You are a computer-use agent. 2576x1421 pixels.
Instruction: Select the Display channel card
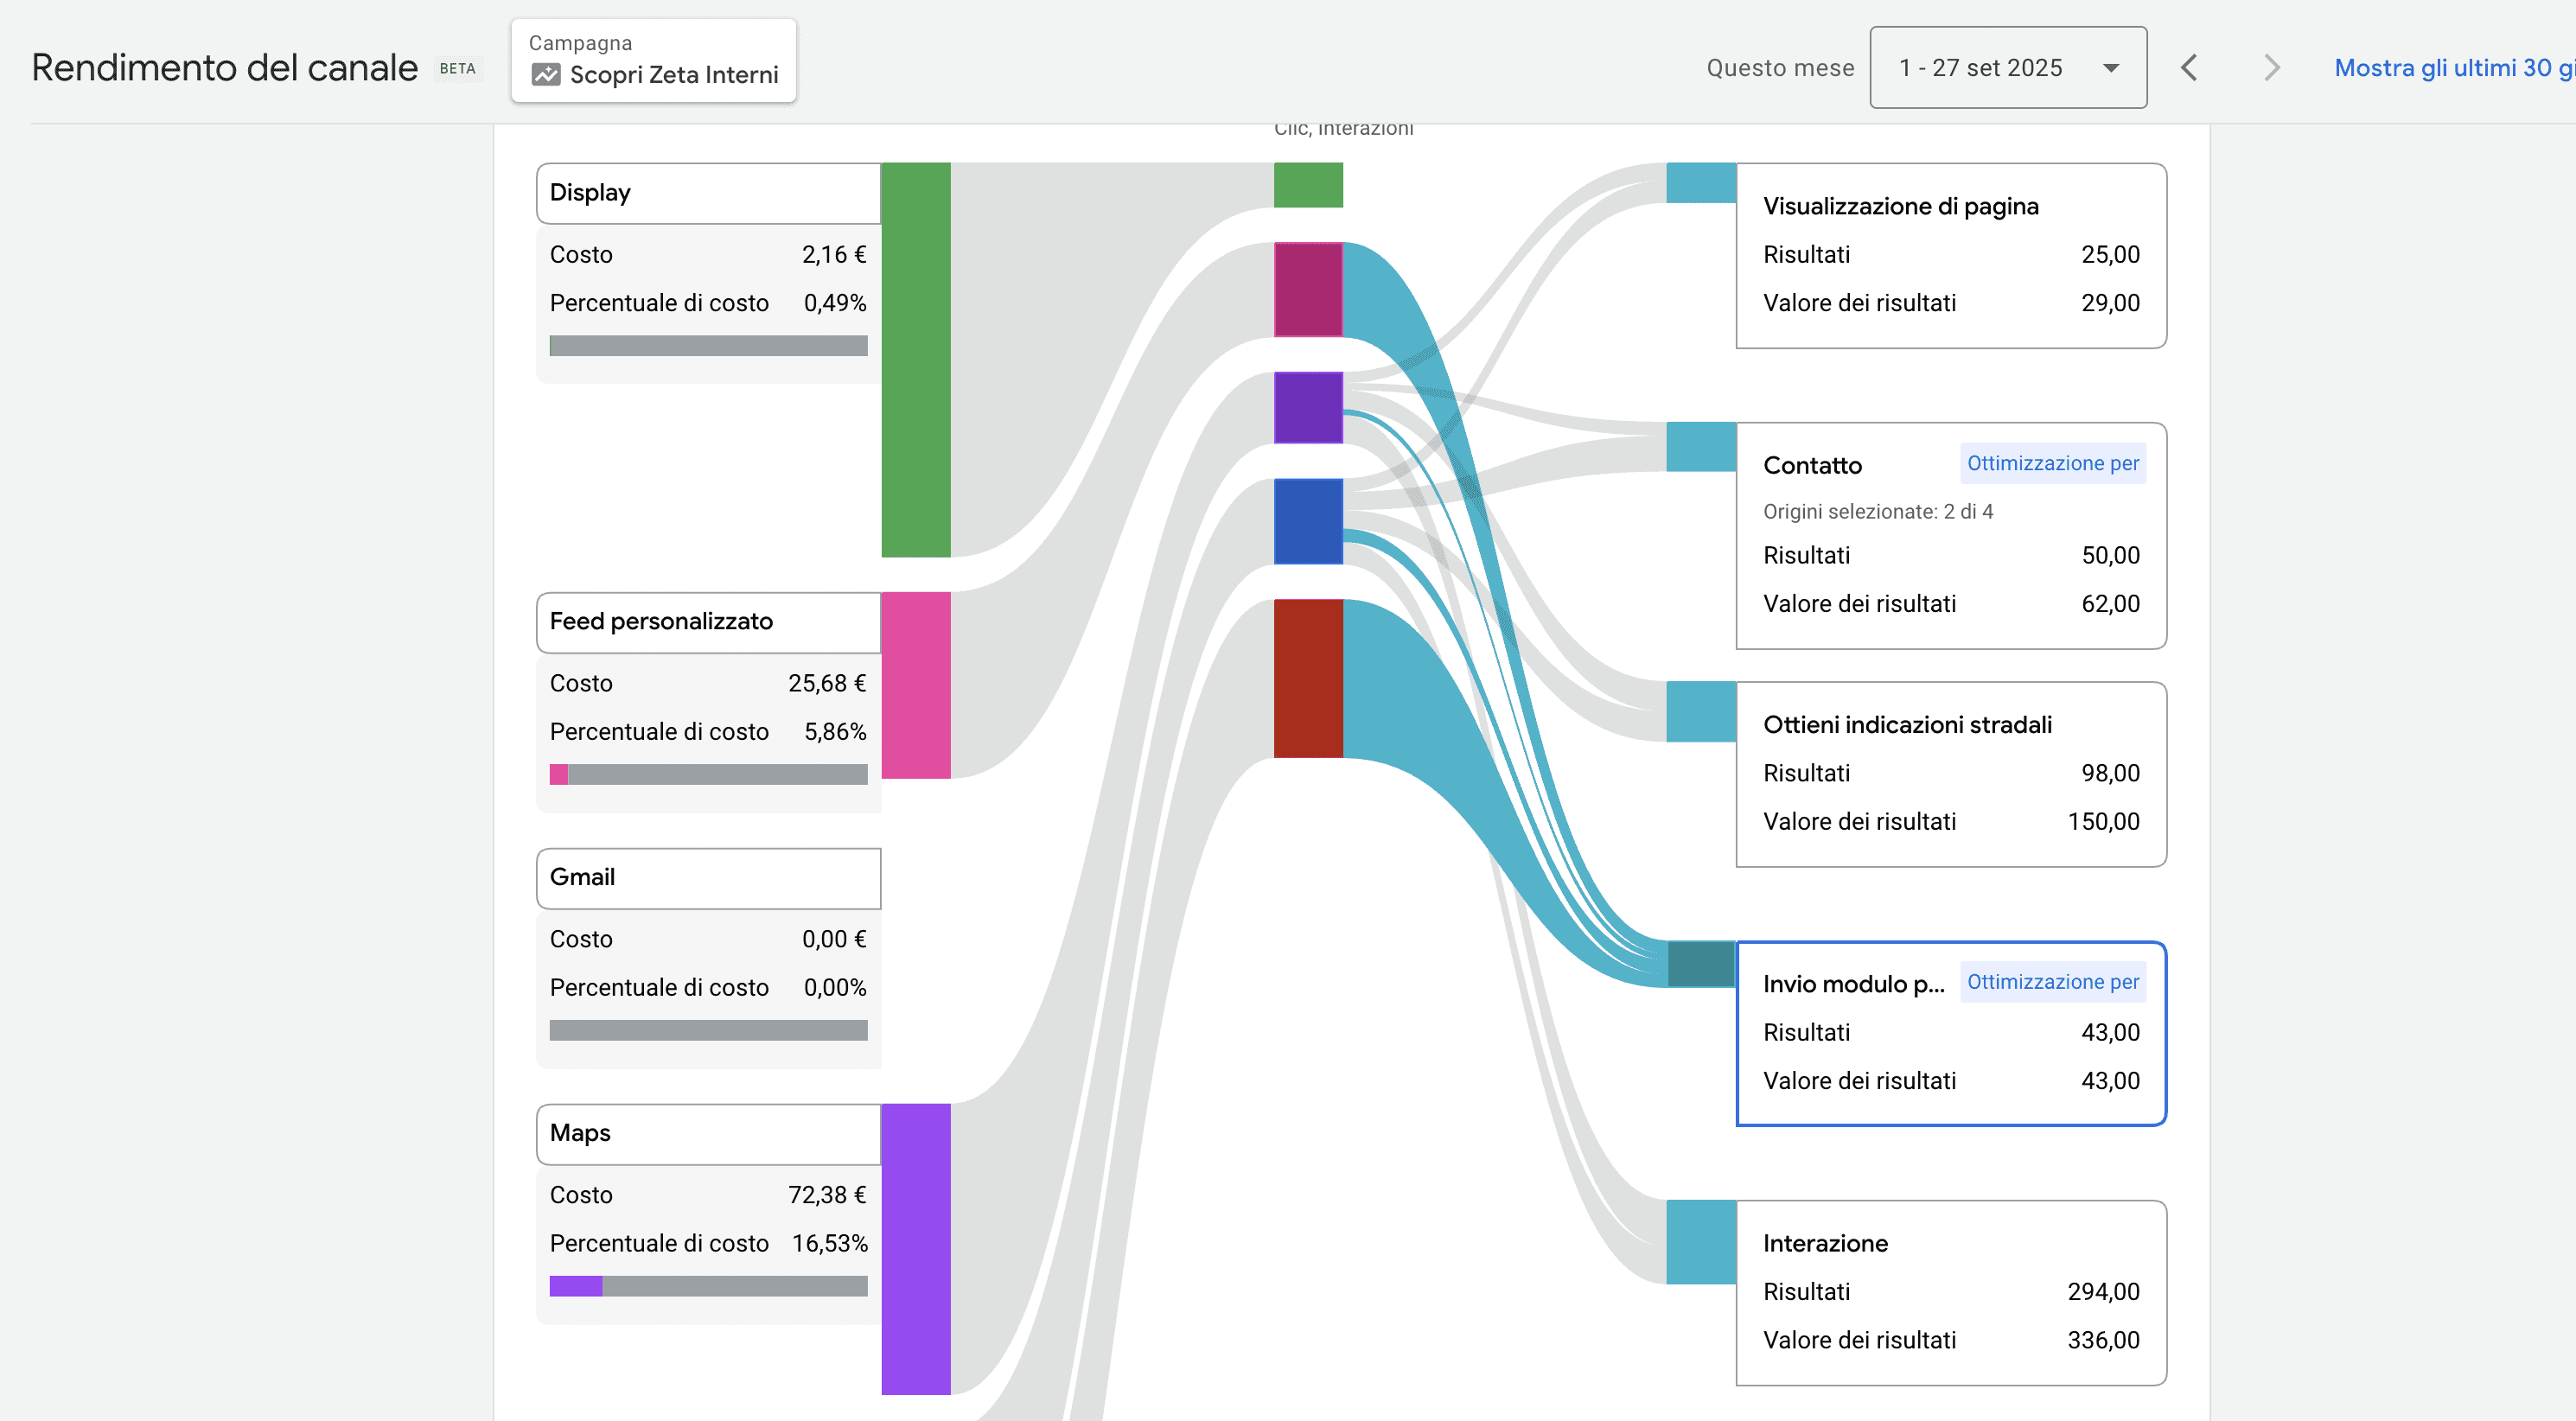[708, 193]
